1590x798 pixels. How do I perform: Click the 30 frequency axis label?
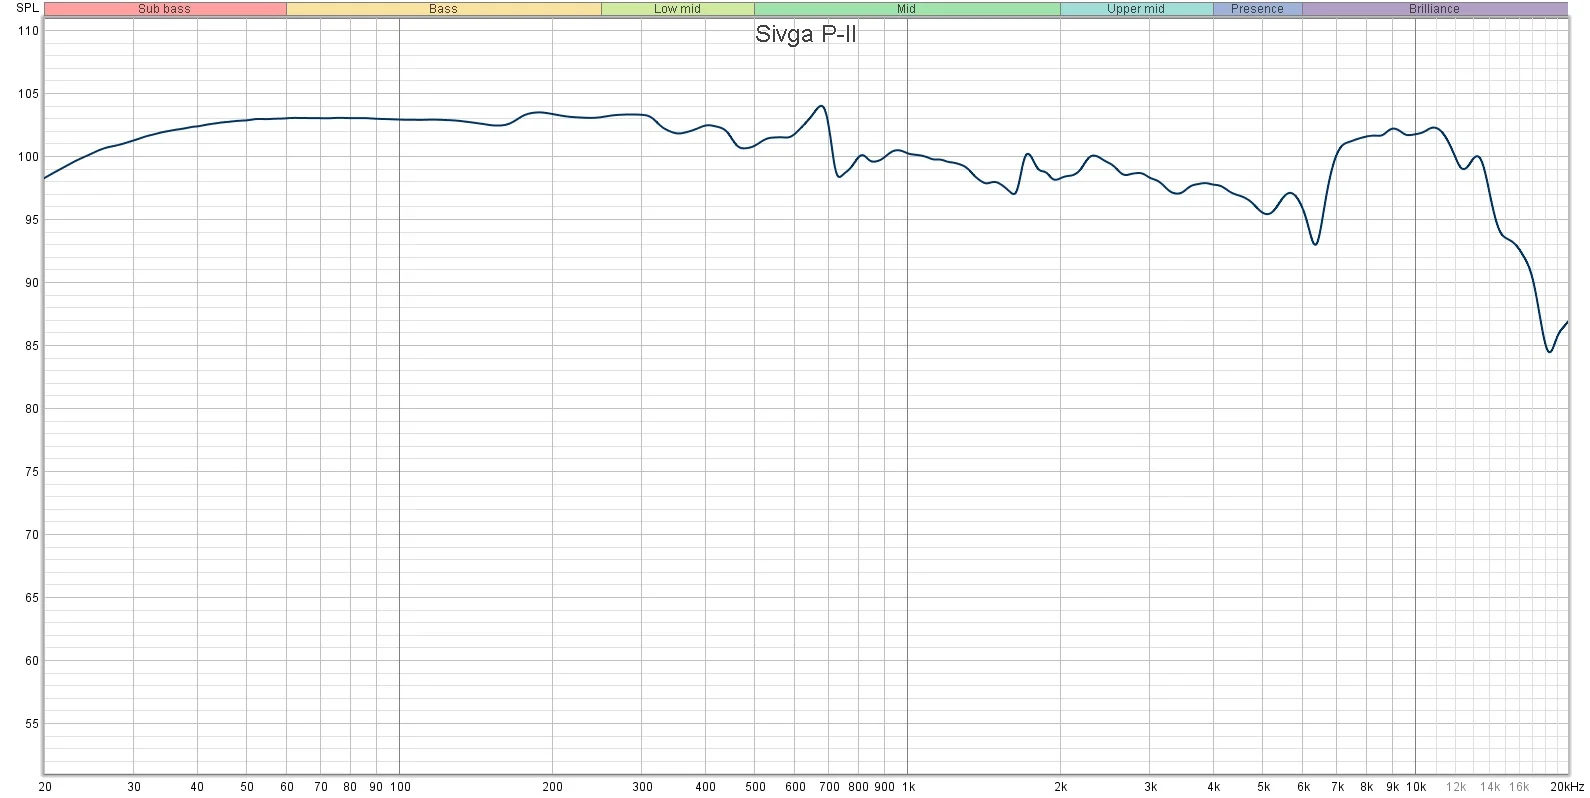coord(134,787)
